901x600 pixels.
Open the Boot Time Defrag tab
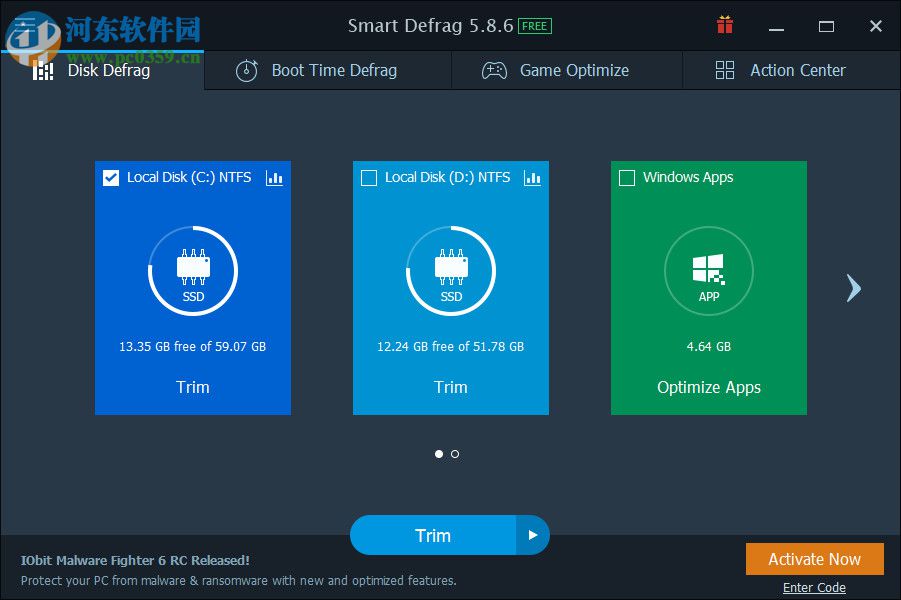[334, 70]
